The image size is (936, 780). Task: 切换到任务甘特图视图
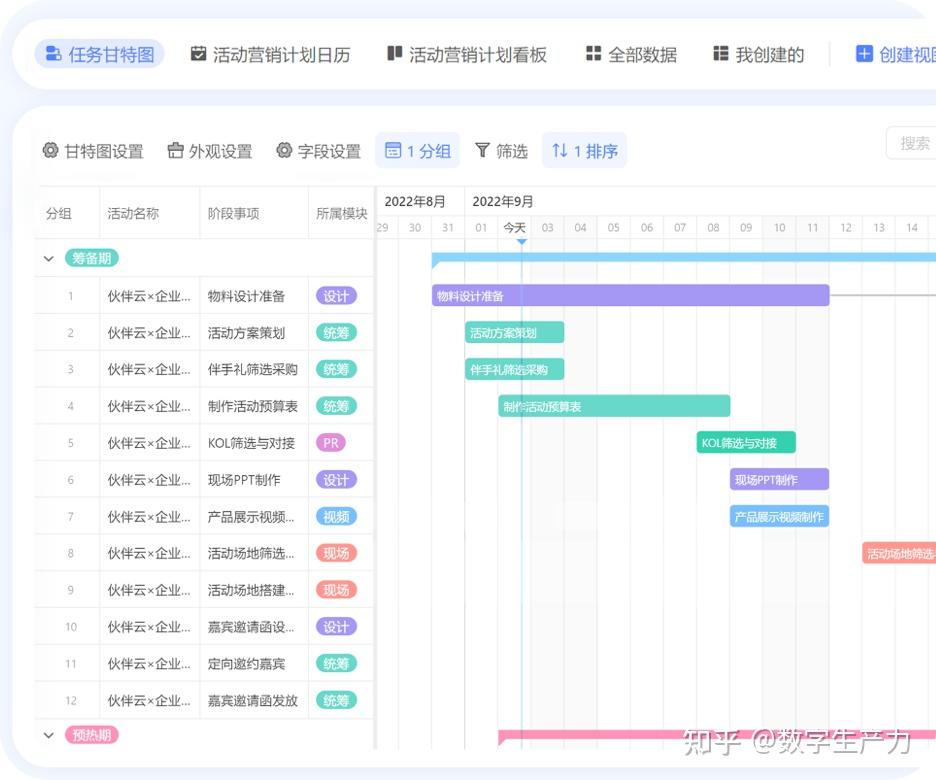point(98,55)
